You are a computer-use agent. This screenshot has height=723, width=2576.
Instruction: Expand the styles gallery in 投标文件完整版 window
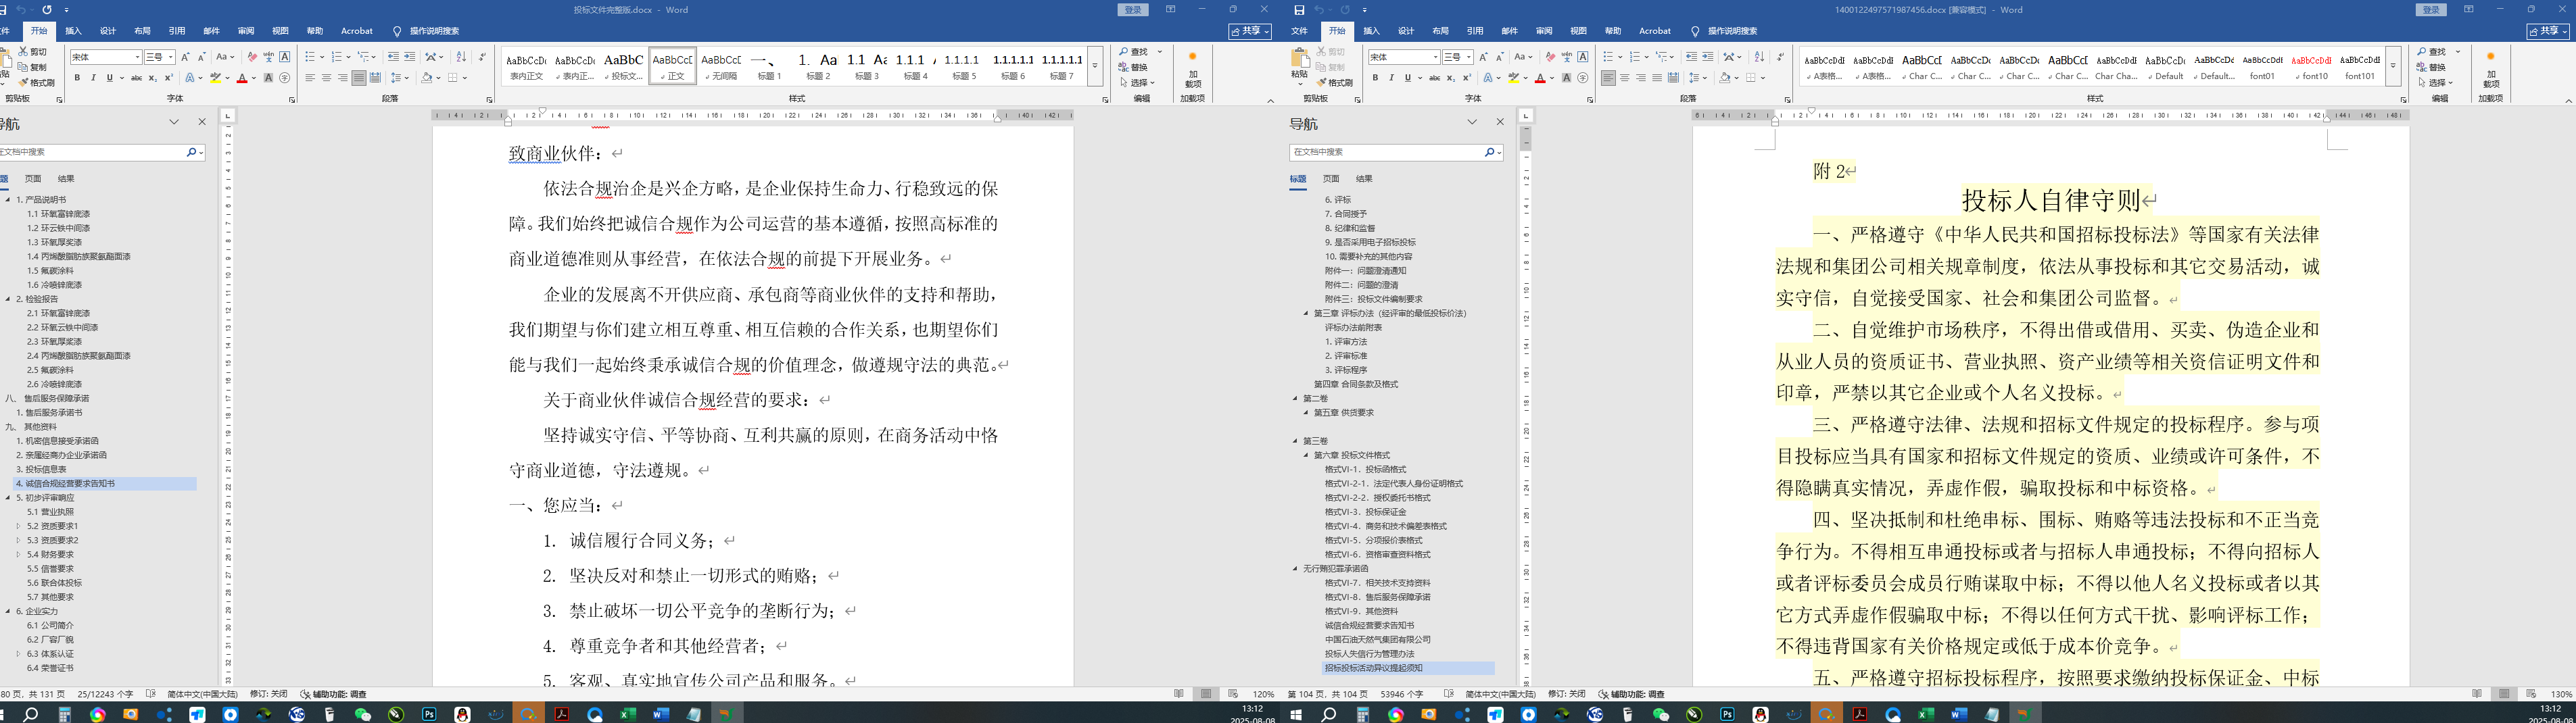click(x=1095, y=66)
